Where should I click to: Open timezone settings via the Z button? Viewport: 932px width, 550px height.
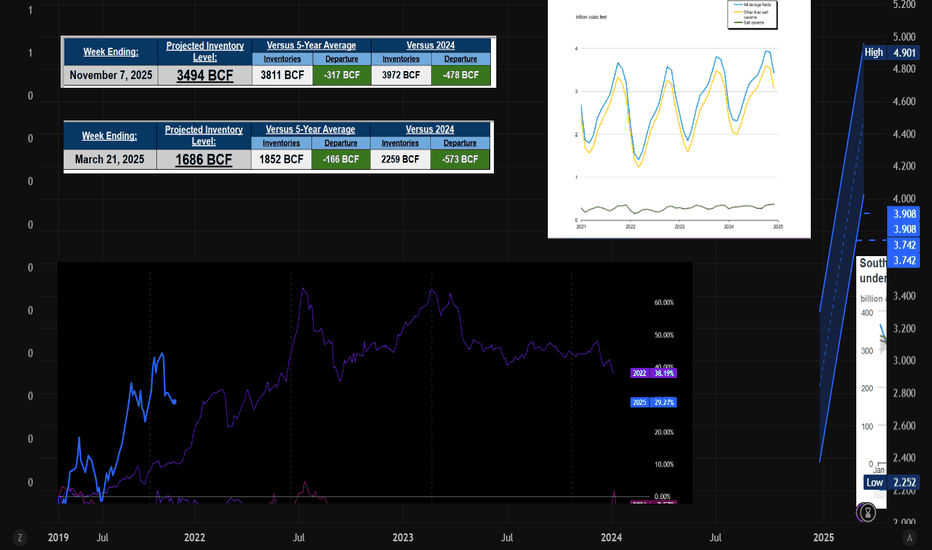pos(20,538)
